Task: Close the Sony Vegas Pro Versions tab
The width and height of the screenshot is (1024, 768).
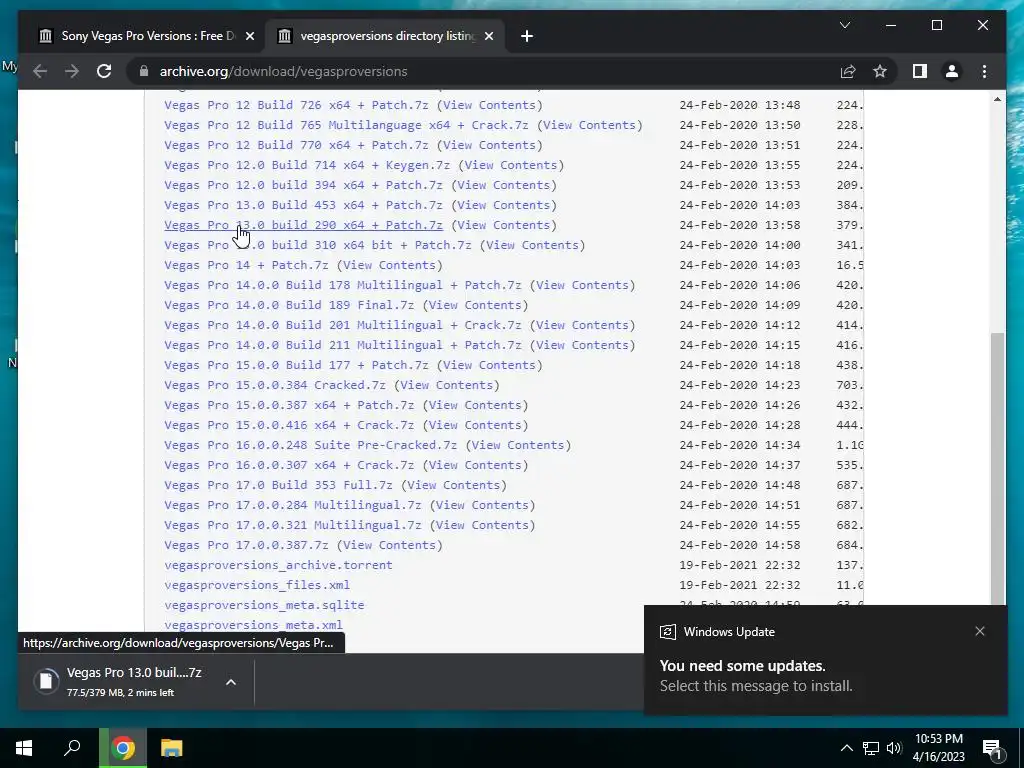Action: (x=249, y=36)
